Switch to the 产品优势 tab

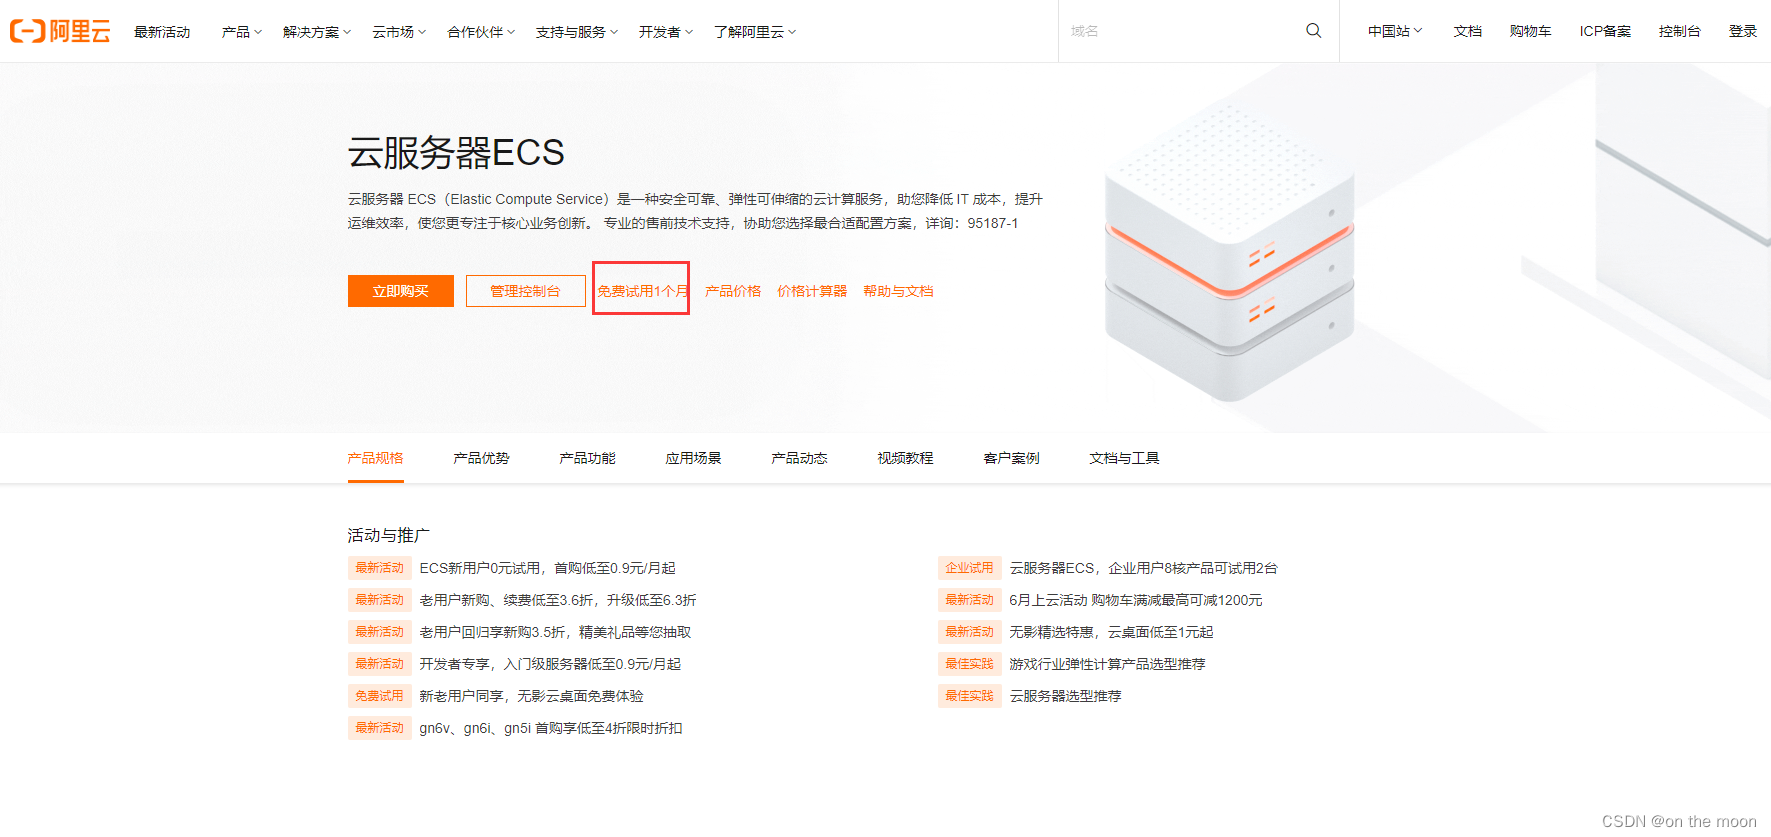click(482, 458)
